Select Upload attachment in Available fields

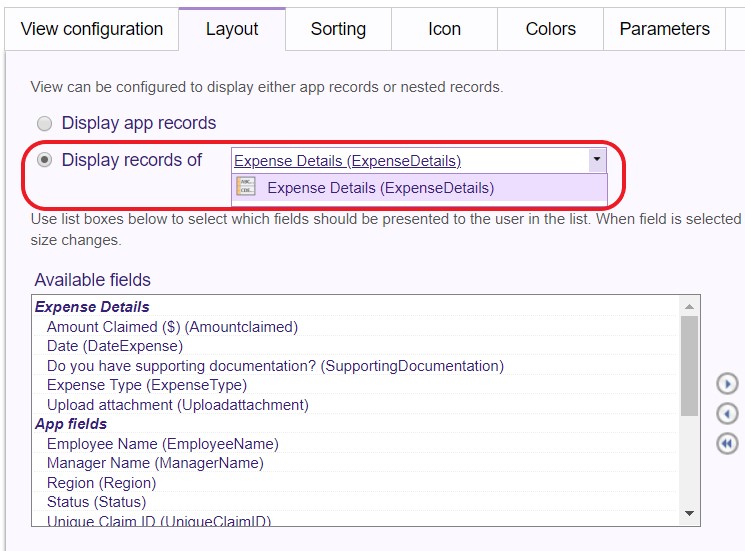click(177, 405)
